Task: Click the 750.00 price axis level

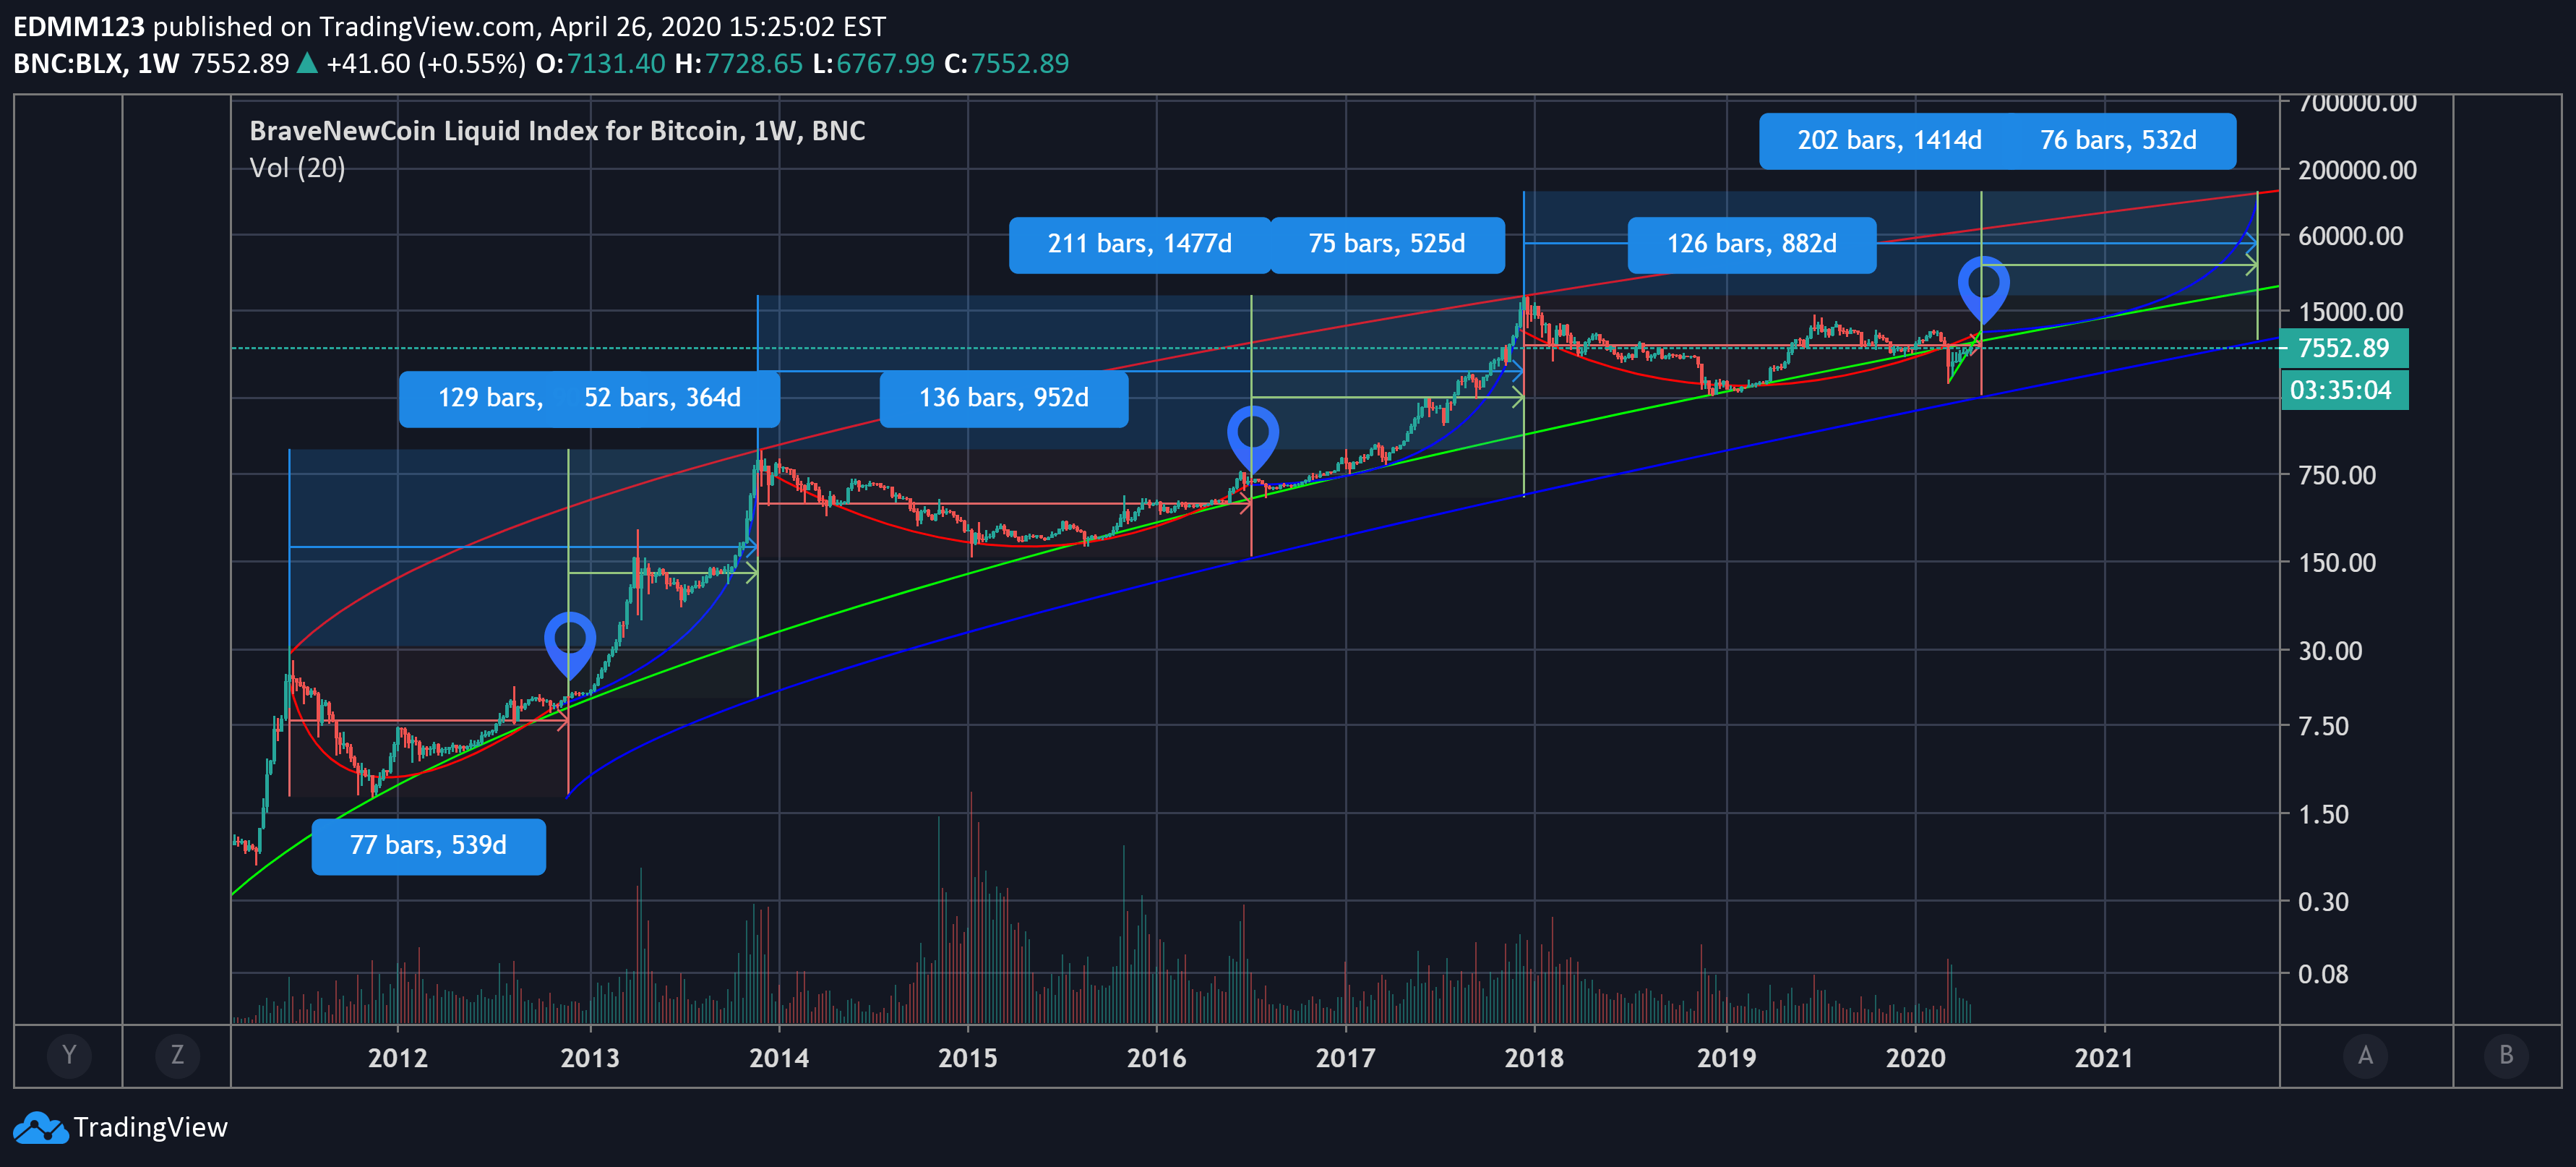Action: (x=2337, y=475)
